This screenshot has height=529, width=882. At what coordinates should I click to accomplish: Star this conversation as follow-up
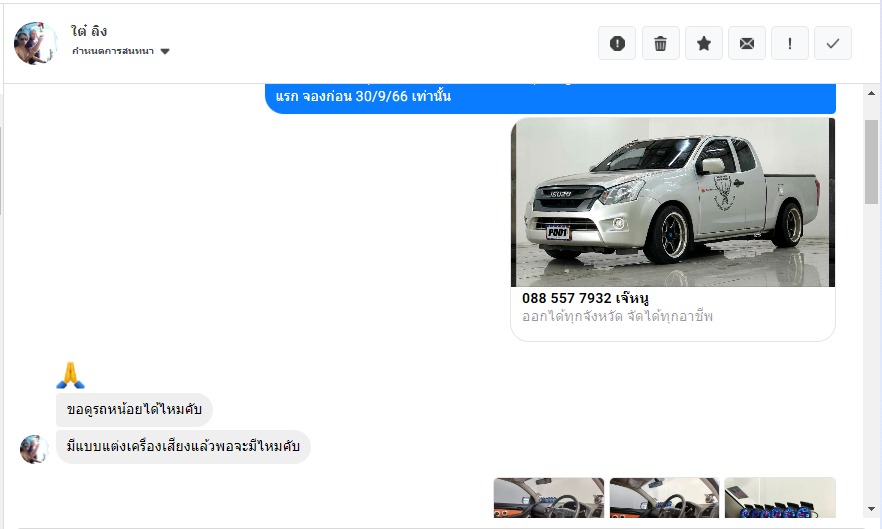(704, 43)
